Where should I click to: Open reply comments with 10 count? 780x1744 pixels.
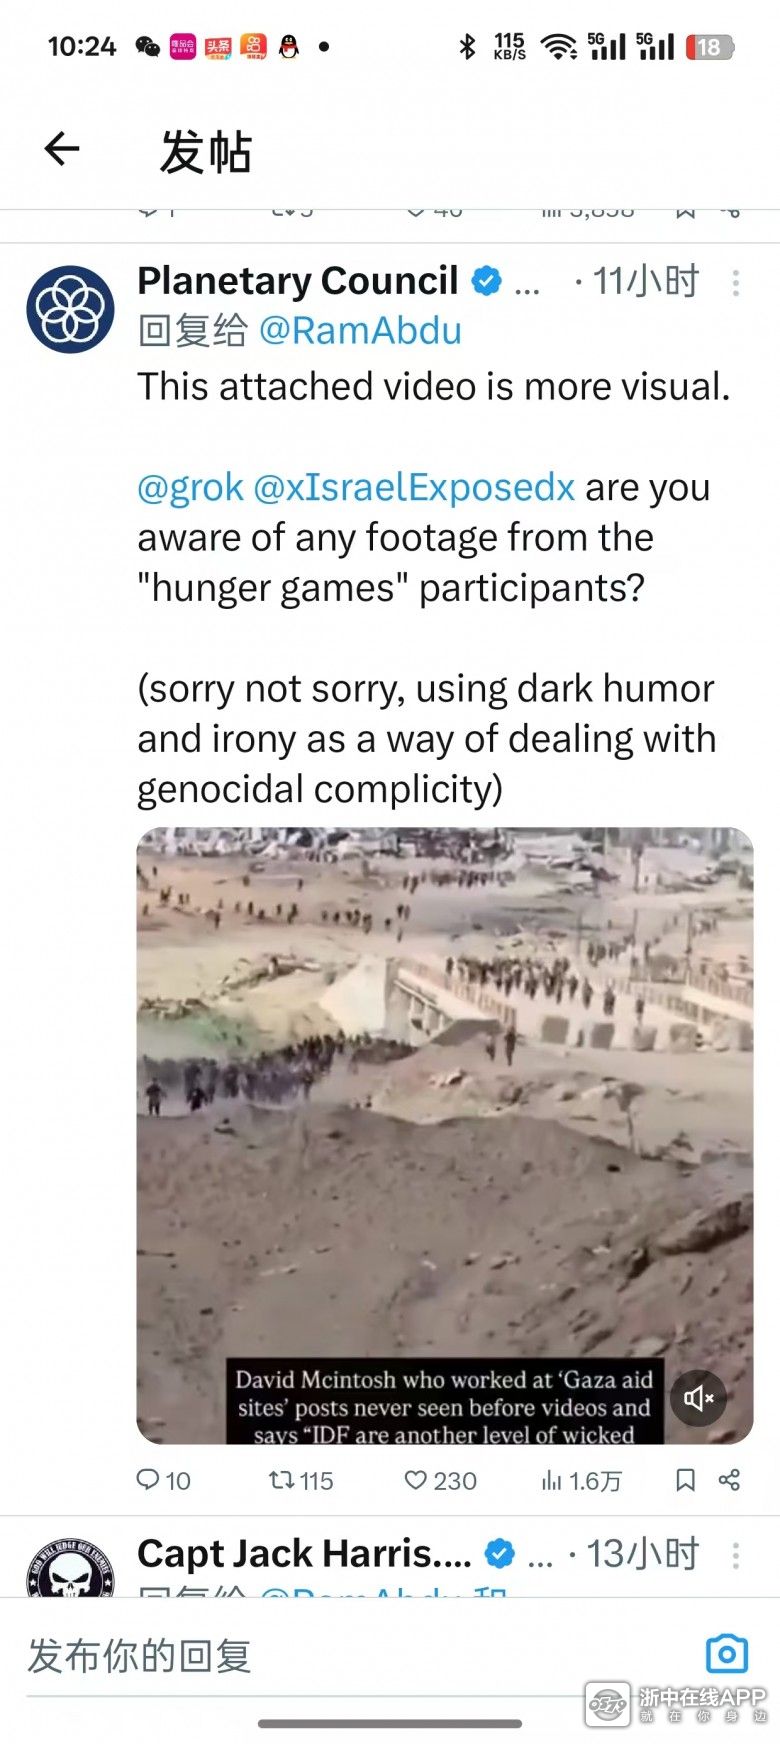(x=163, y=1480)
